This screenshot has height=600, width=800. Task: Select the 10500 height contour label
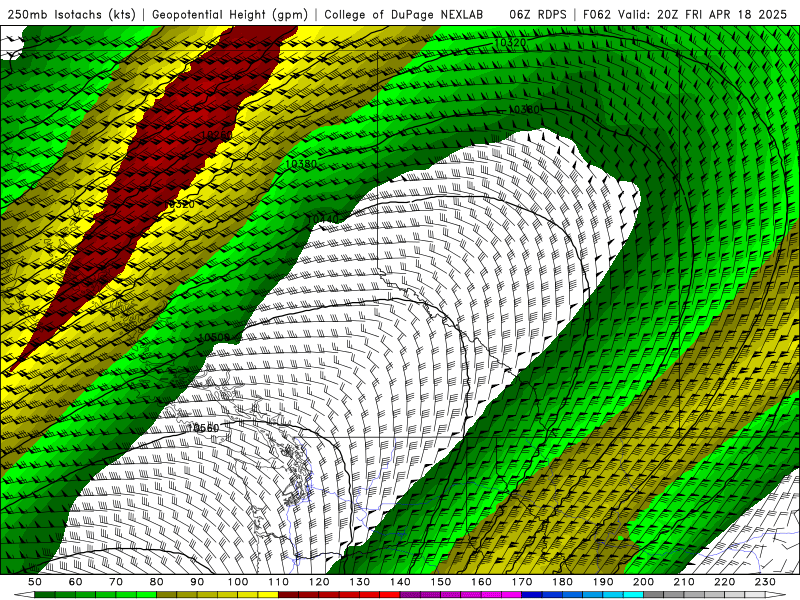coord(214,337)
